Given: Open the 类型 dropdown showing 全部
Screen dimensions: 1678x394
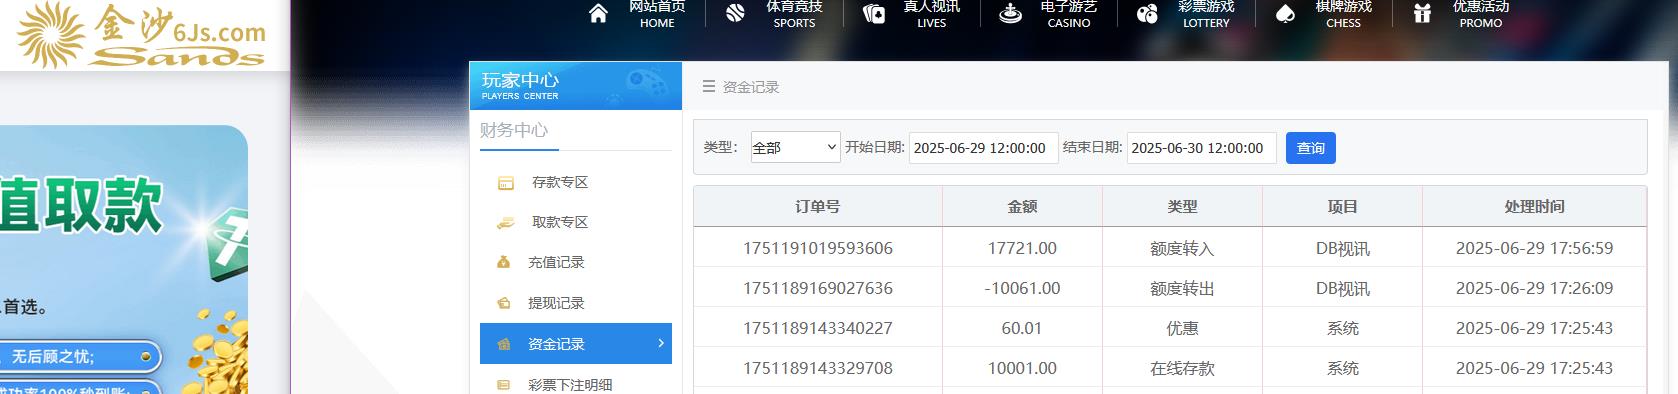Looking at the screenshot, I should pos(796,147).
